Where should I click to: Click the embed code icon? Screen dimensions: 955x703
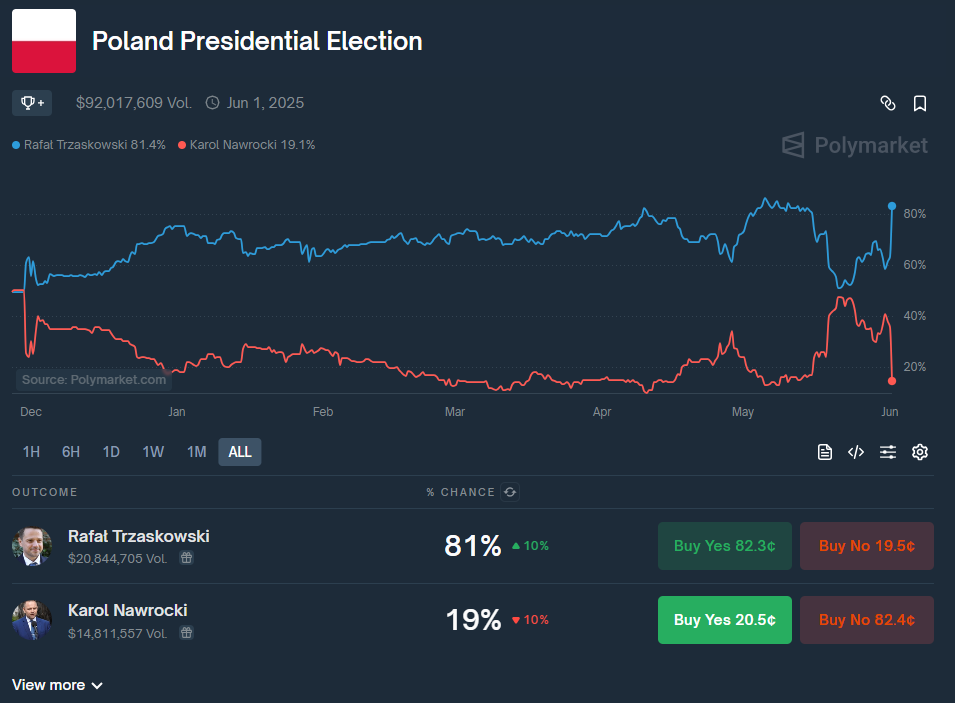click(x=856, y=452)
